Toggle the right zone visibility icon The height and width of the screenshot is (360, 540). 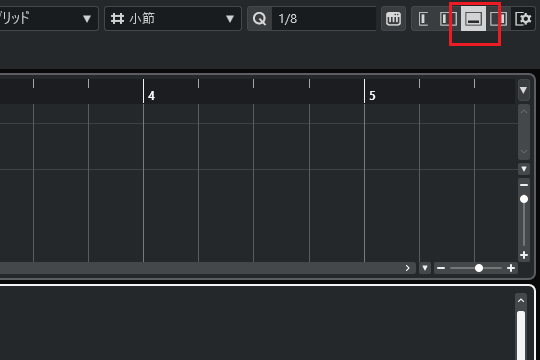498,19
